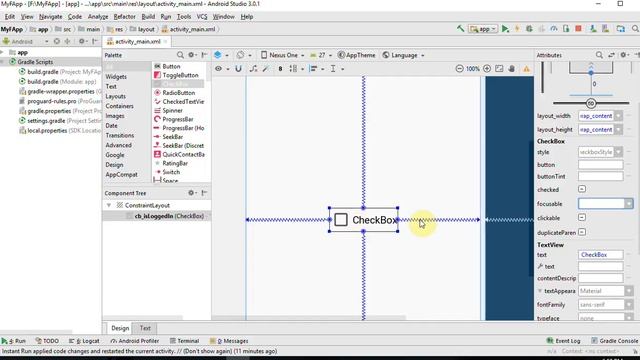Close the activity_main.xml tab

click(165, 42)
